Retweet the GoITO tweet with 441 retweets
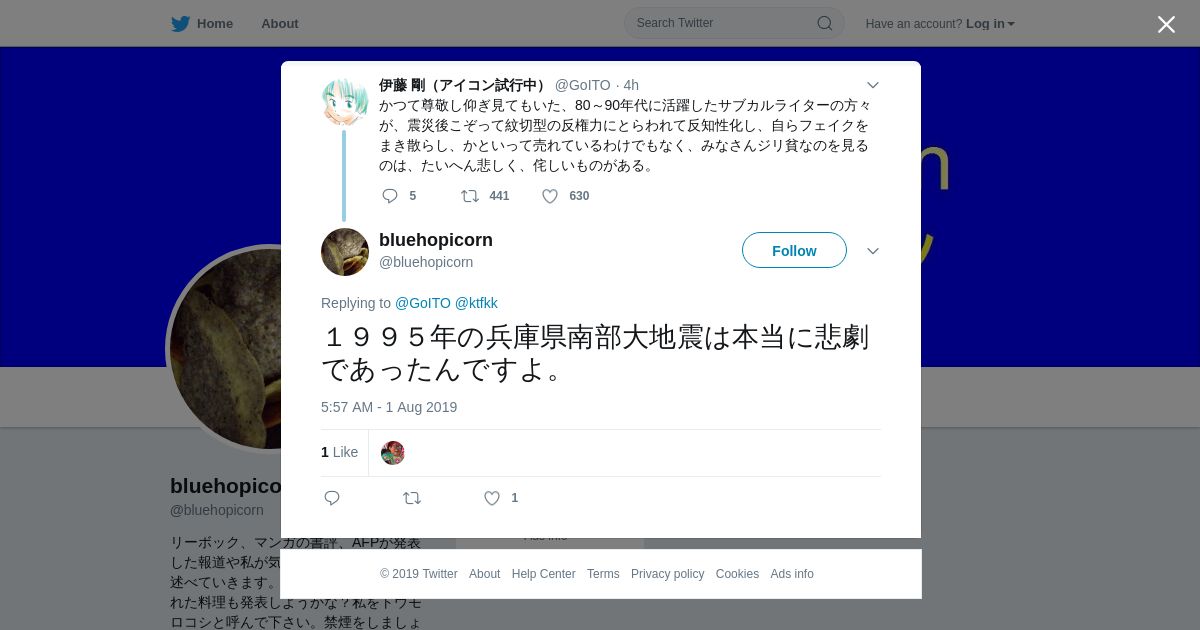The width and height of the screenshot is (1200, 630). point(470,196)
